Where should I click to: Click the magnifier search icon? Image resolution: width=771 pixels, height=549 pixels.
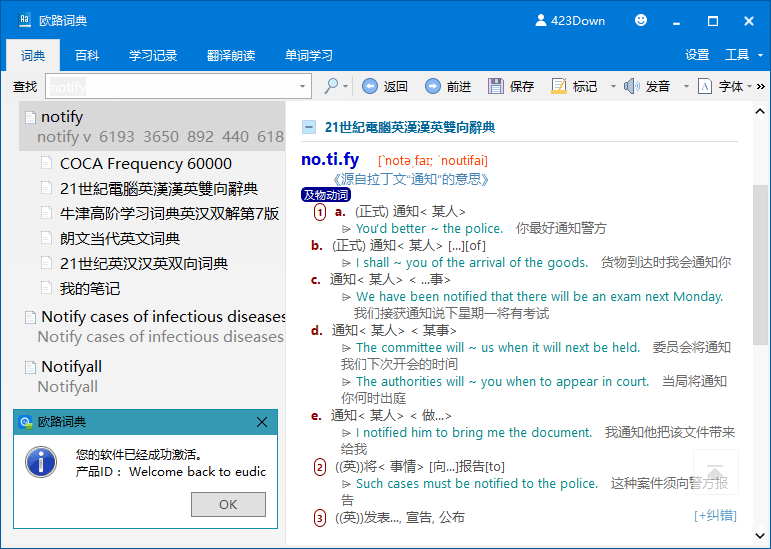331,87
